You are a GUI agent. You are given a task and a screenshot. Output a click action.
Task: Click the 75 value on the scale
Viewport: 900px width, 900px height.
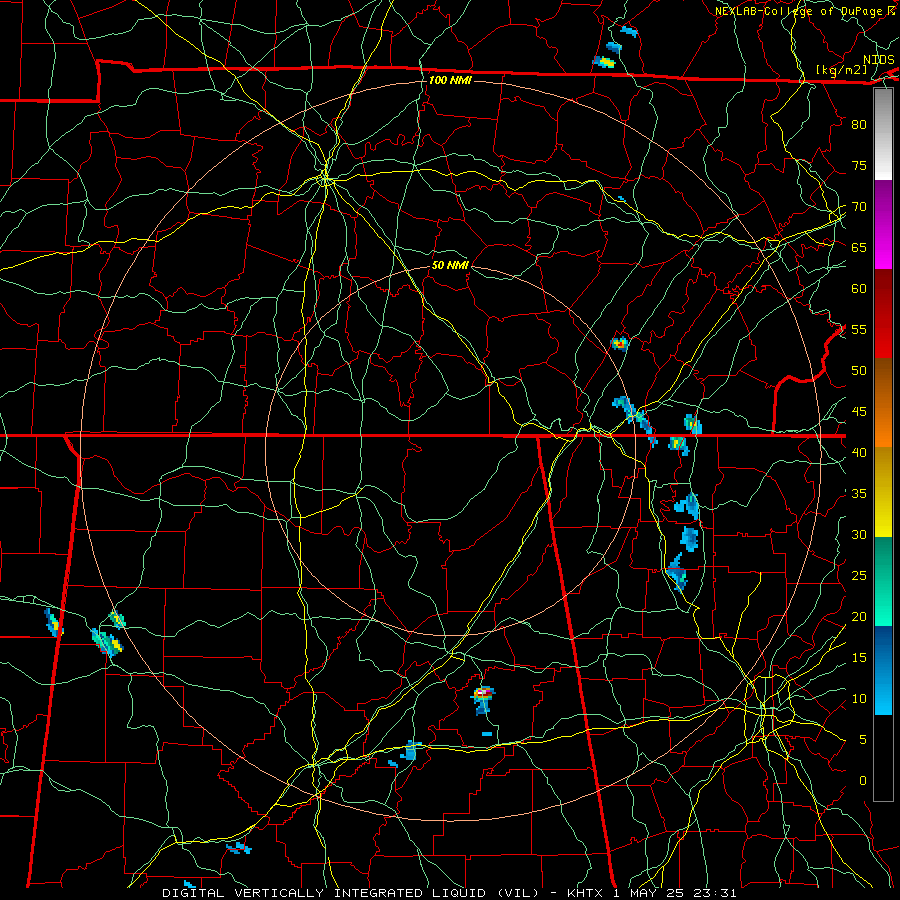coord(859,165)
